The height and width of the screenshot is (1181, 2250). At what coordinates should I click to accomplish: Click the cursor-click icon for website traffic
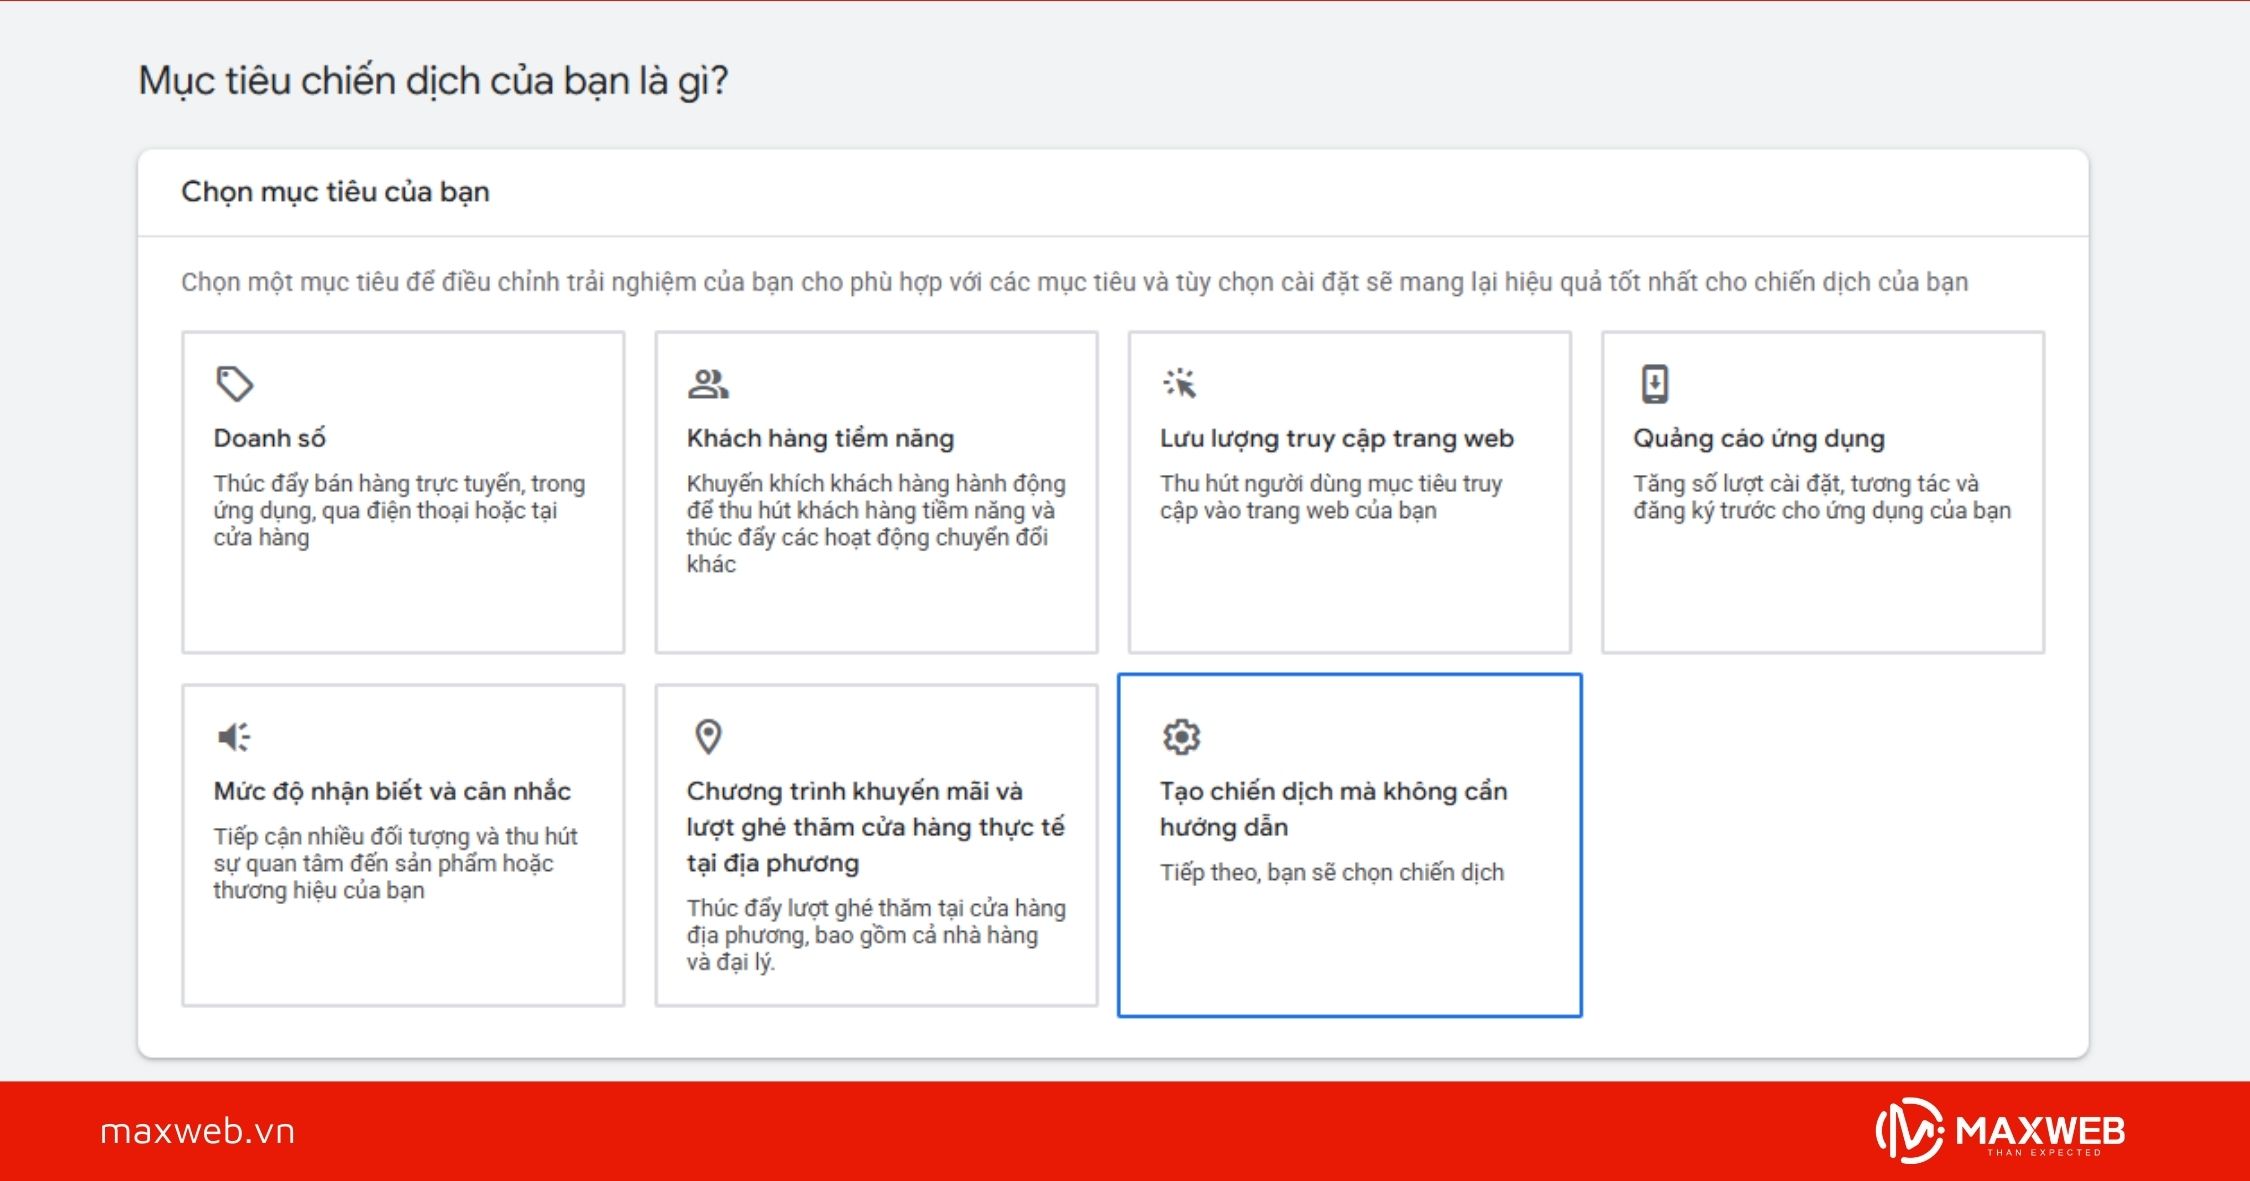(1183, 383)
